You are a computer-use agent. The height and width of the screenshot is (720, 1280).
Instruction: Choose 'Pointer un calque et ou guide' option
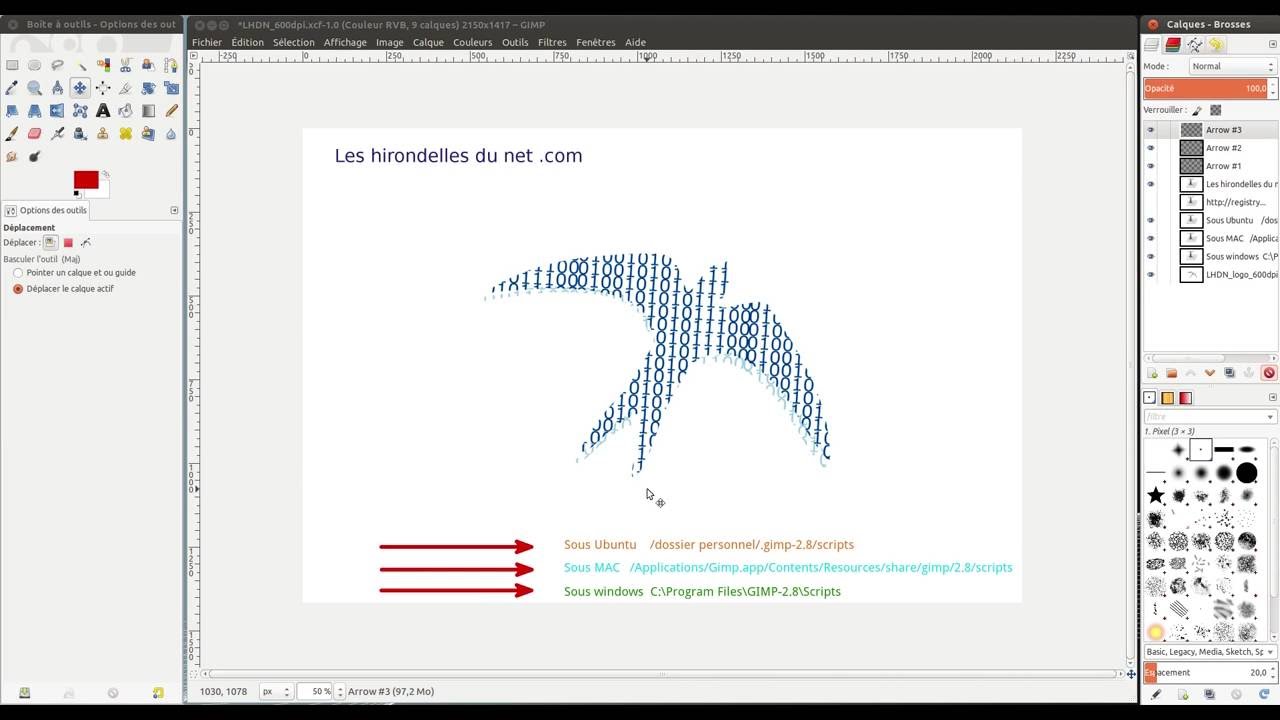75,273
